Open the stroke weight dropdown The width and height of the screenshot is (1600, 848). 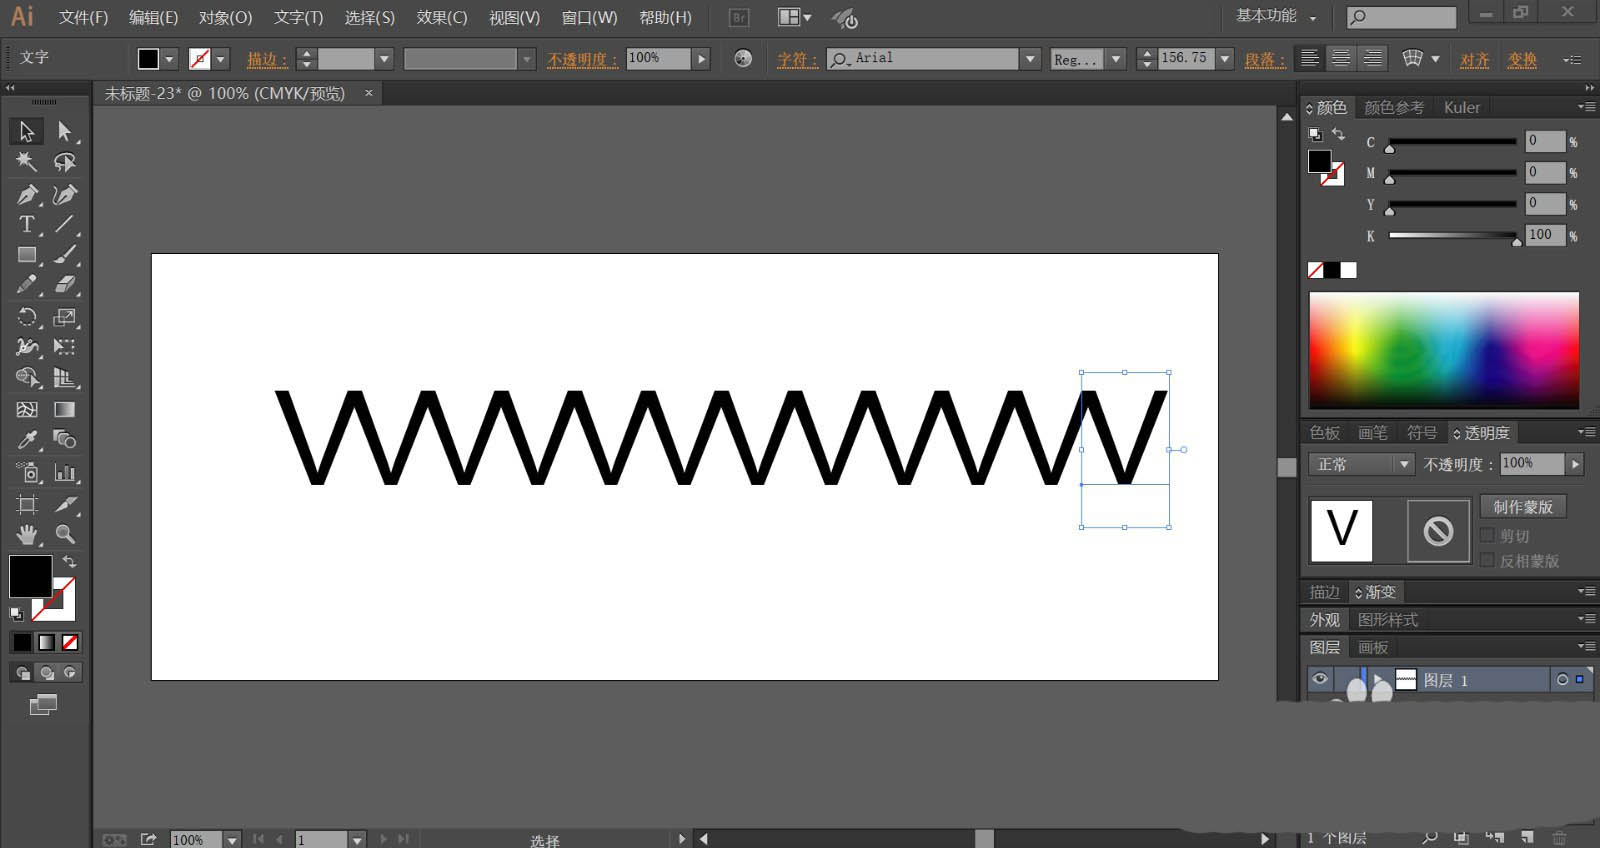point(383,59)
